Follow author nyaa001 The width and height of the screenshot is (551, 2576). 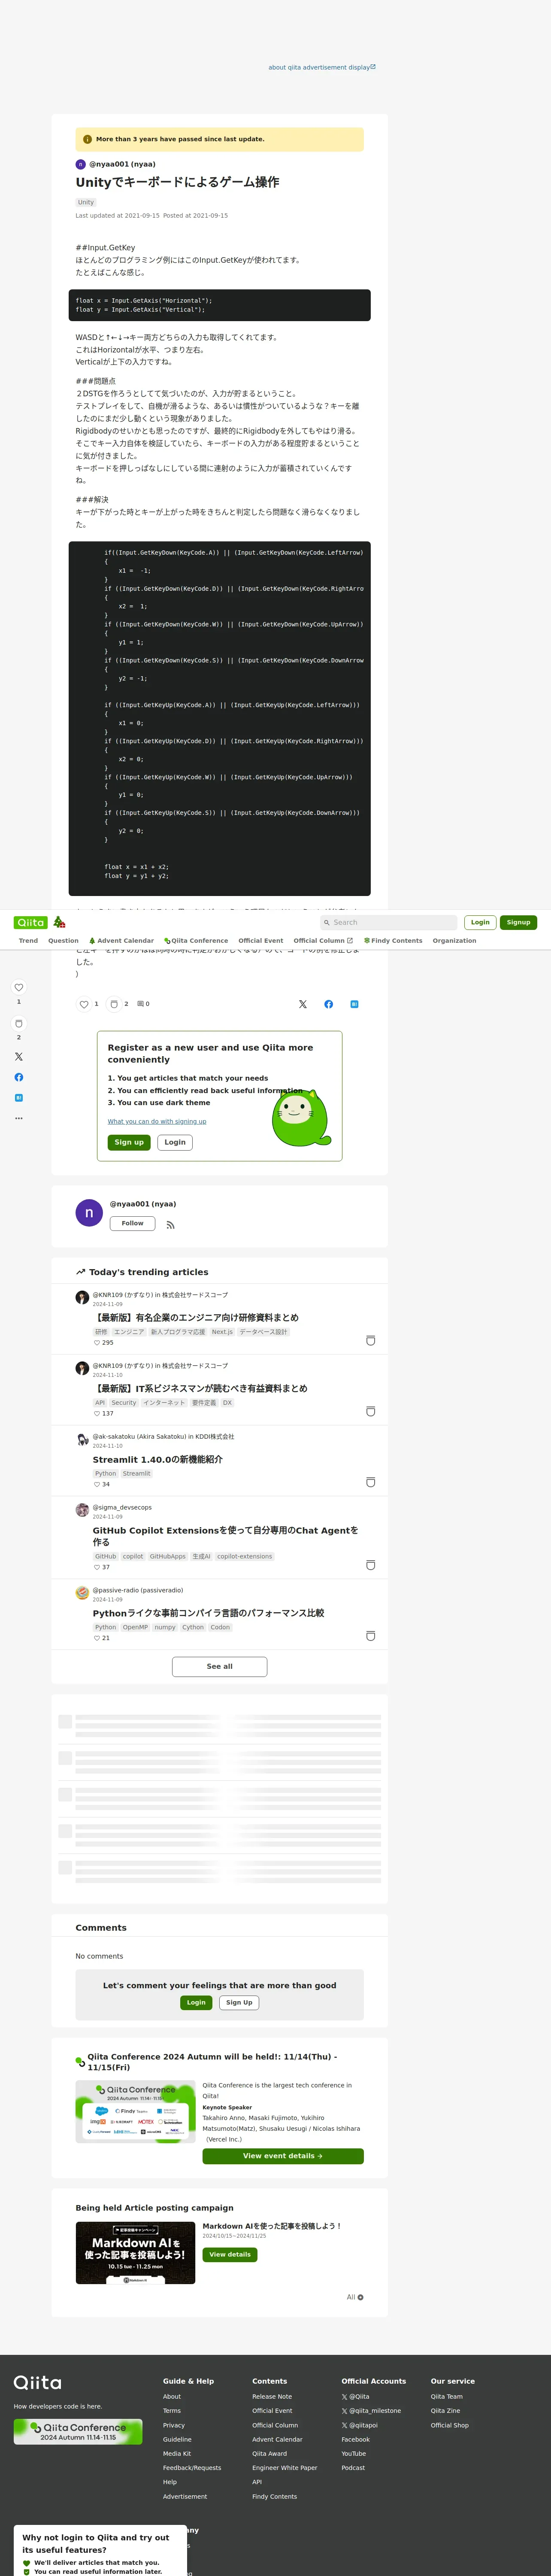pyautogui.click(x=132, y=1223)
